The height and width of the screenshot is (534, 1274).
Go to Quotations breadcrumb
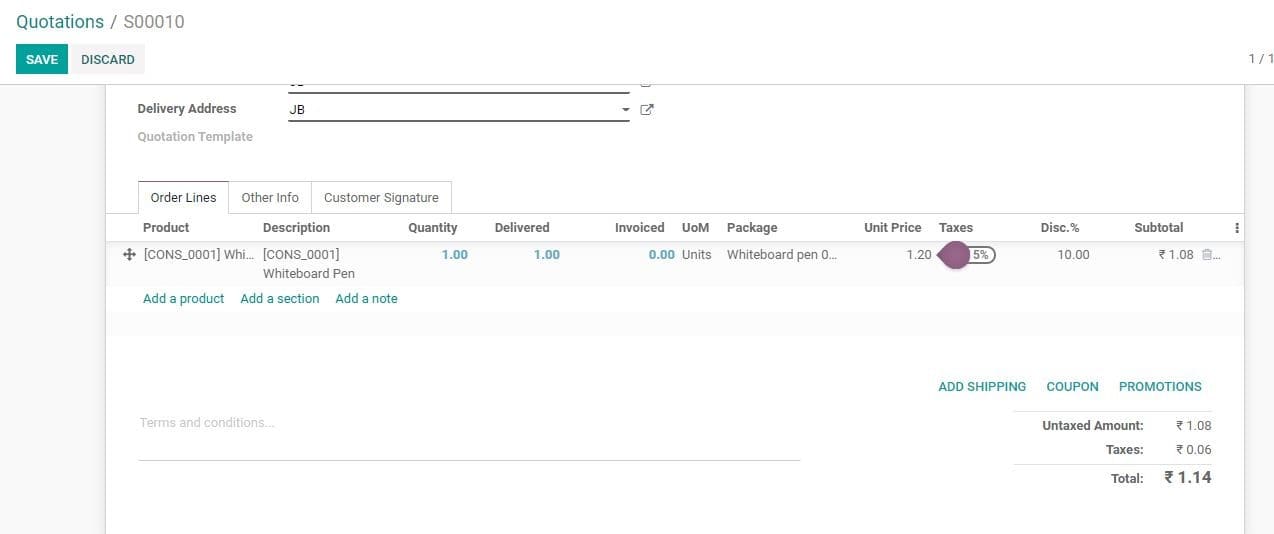[60, 22]
